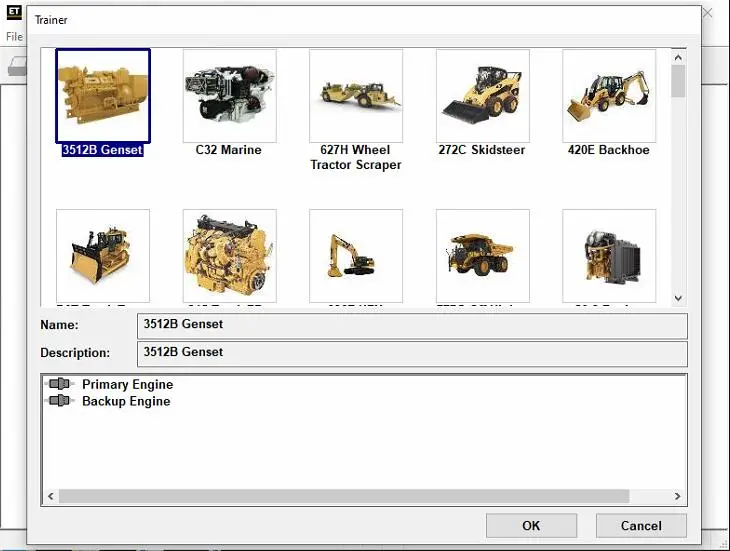Screen dimensions: 730x551
Task: Click the 627H Wheel Tractor Scraper label
Action: pyautogui.click(x=356, y=157)
